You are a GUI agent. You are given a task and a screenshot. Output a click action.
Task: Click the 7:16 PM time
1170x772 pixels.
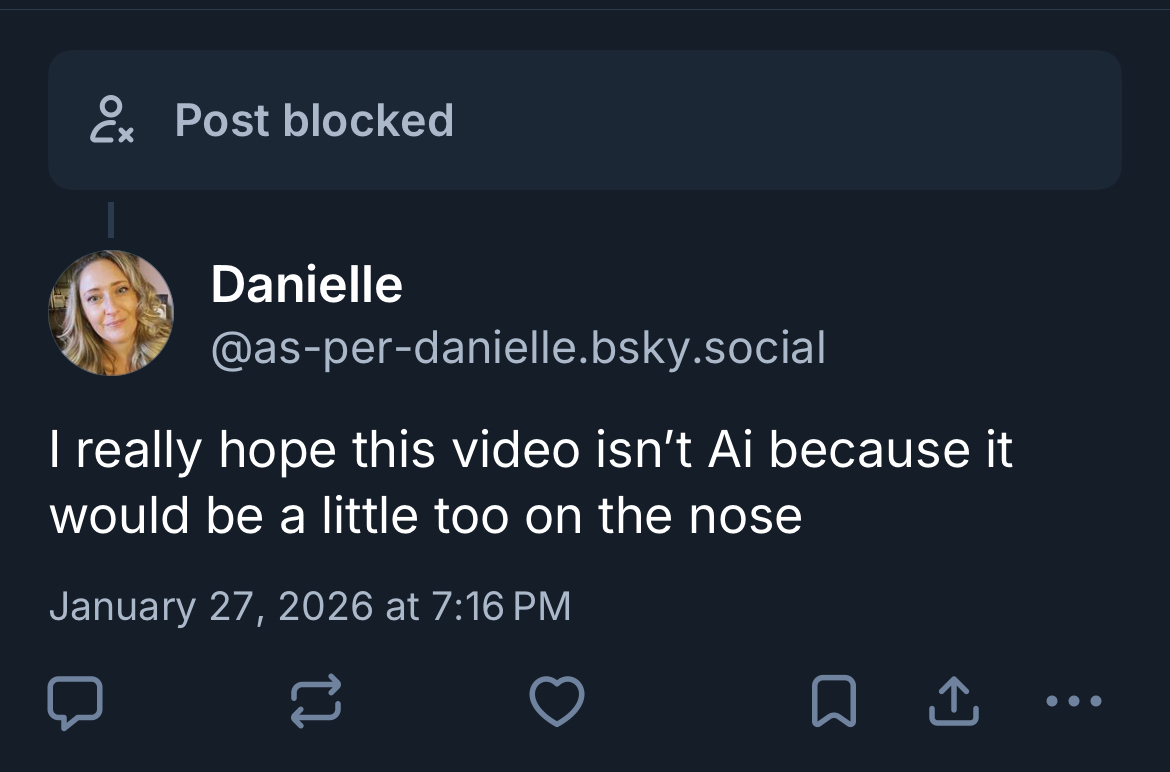tap(501, 607)
